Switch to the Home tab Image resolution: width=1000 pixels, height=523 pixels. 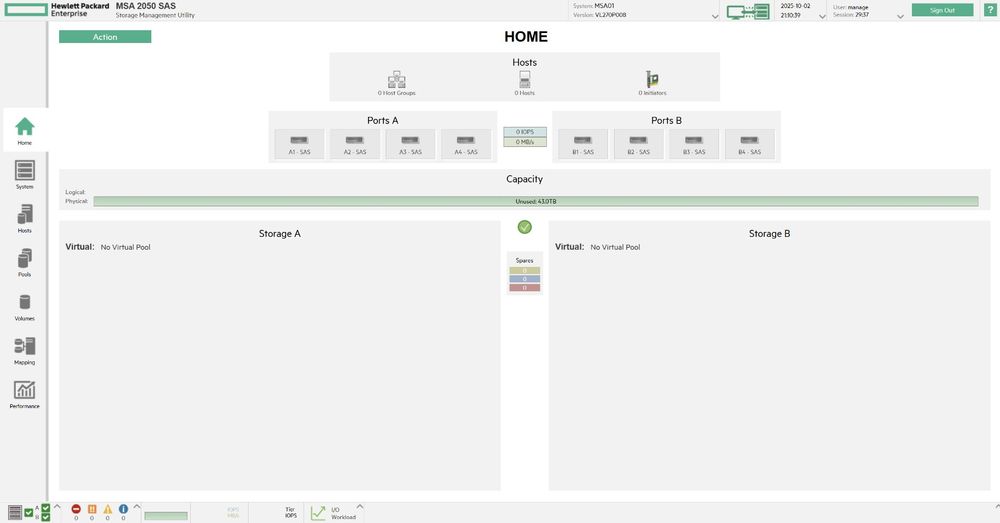point(24,130)
